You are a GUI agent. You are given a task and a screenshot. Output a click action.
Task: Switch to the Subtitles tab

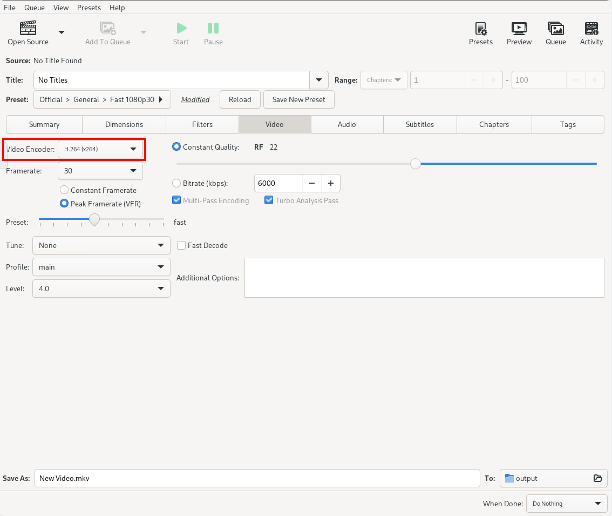[420, 125]
